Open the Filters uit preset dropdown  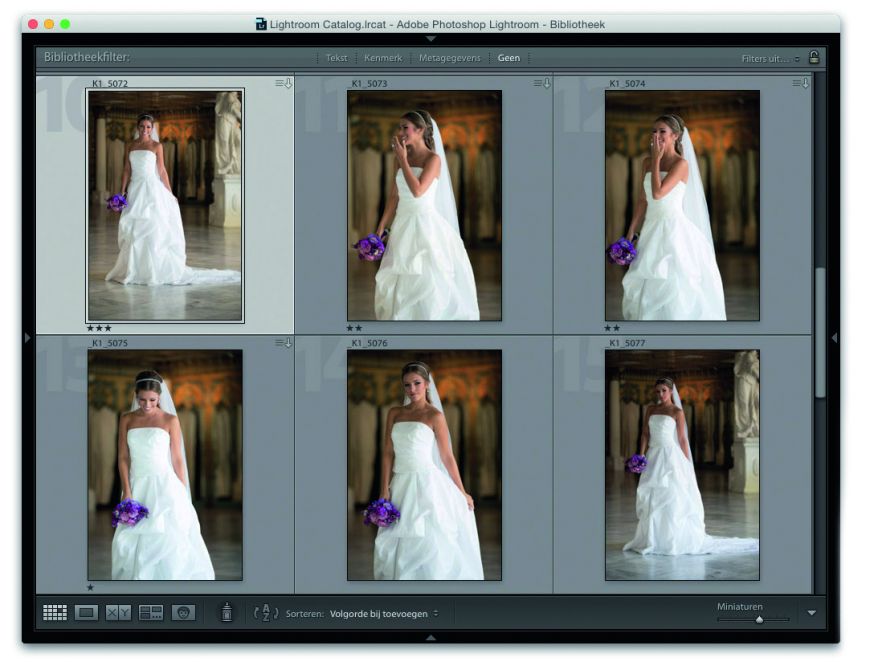[x=771, y=59]
